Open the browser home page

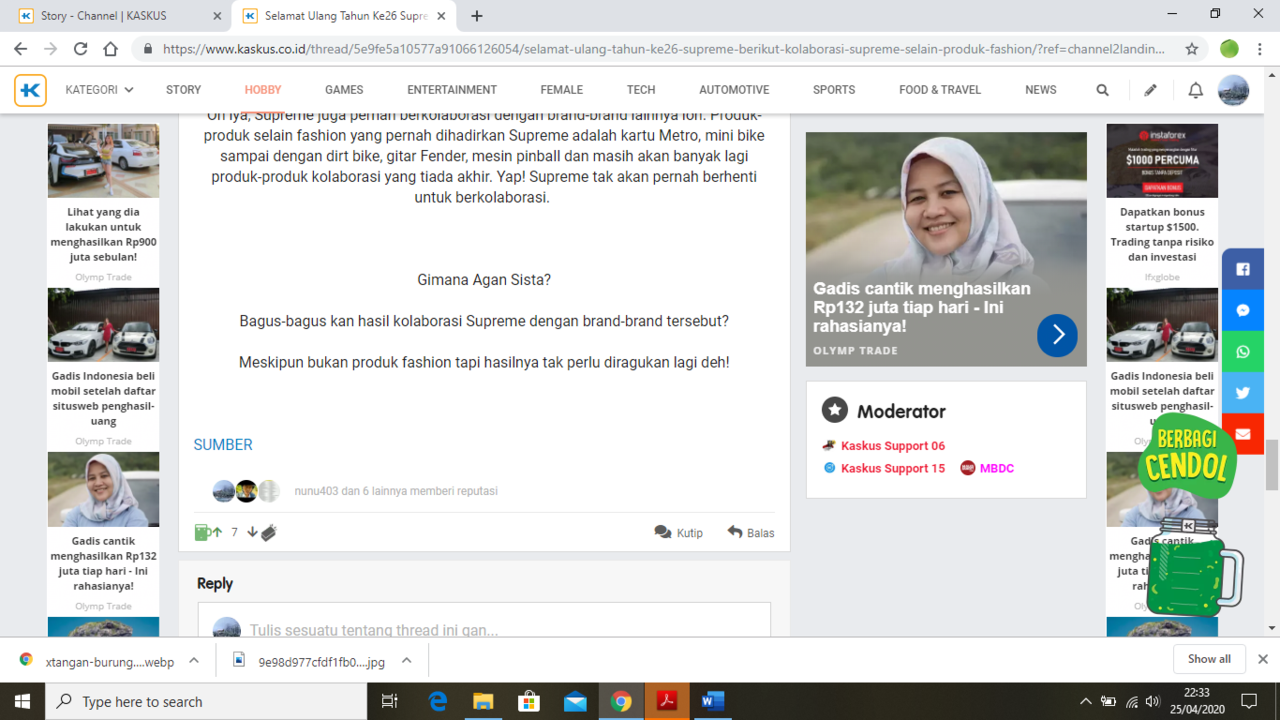pos(110,49)
